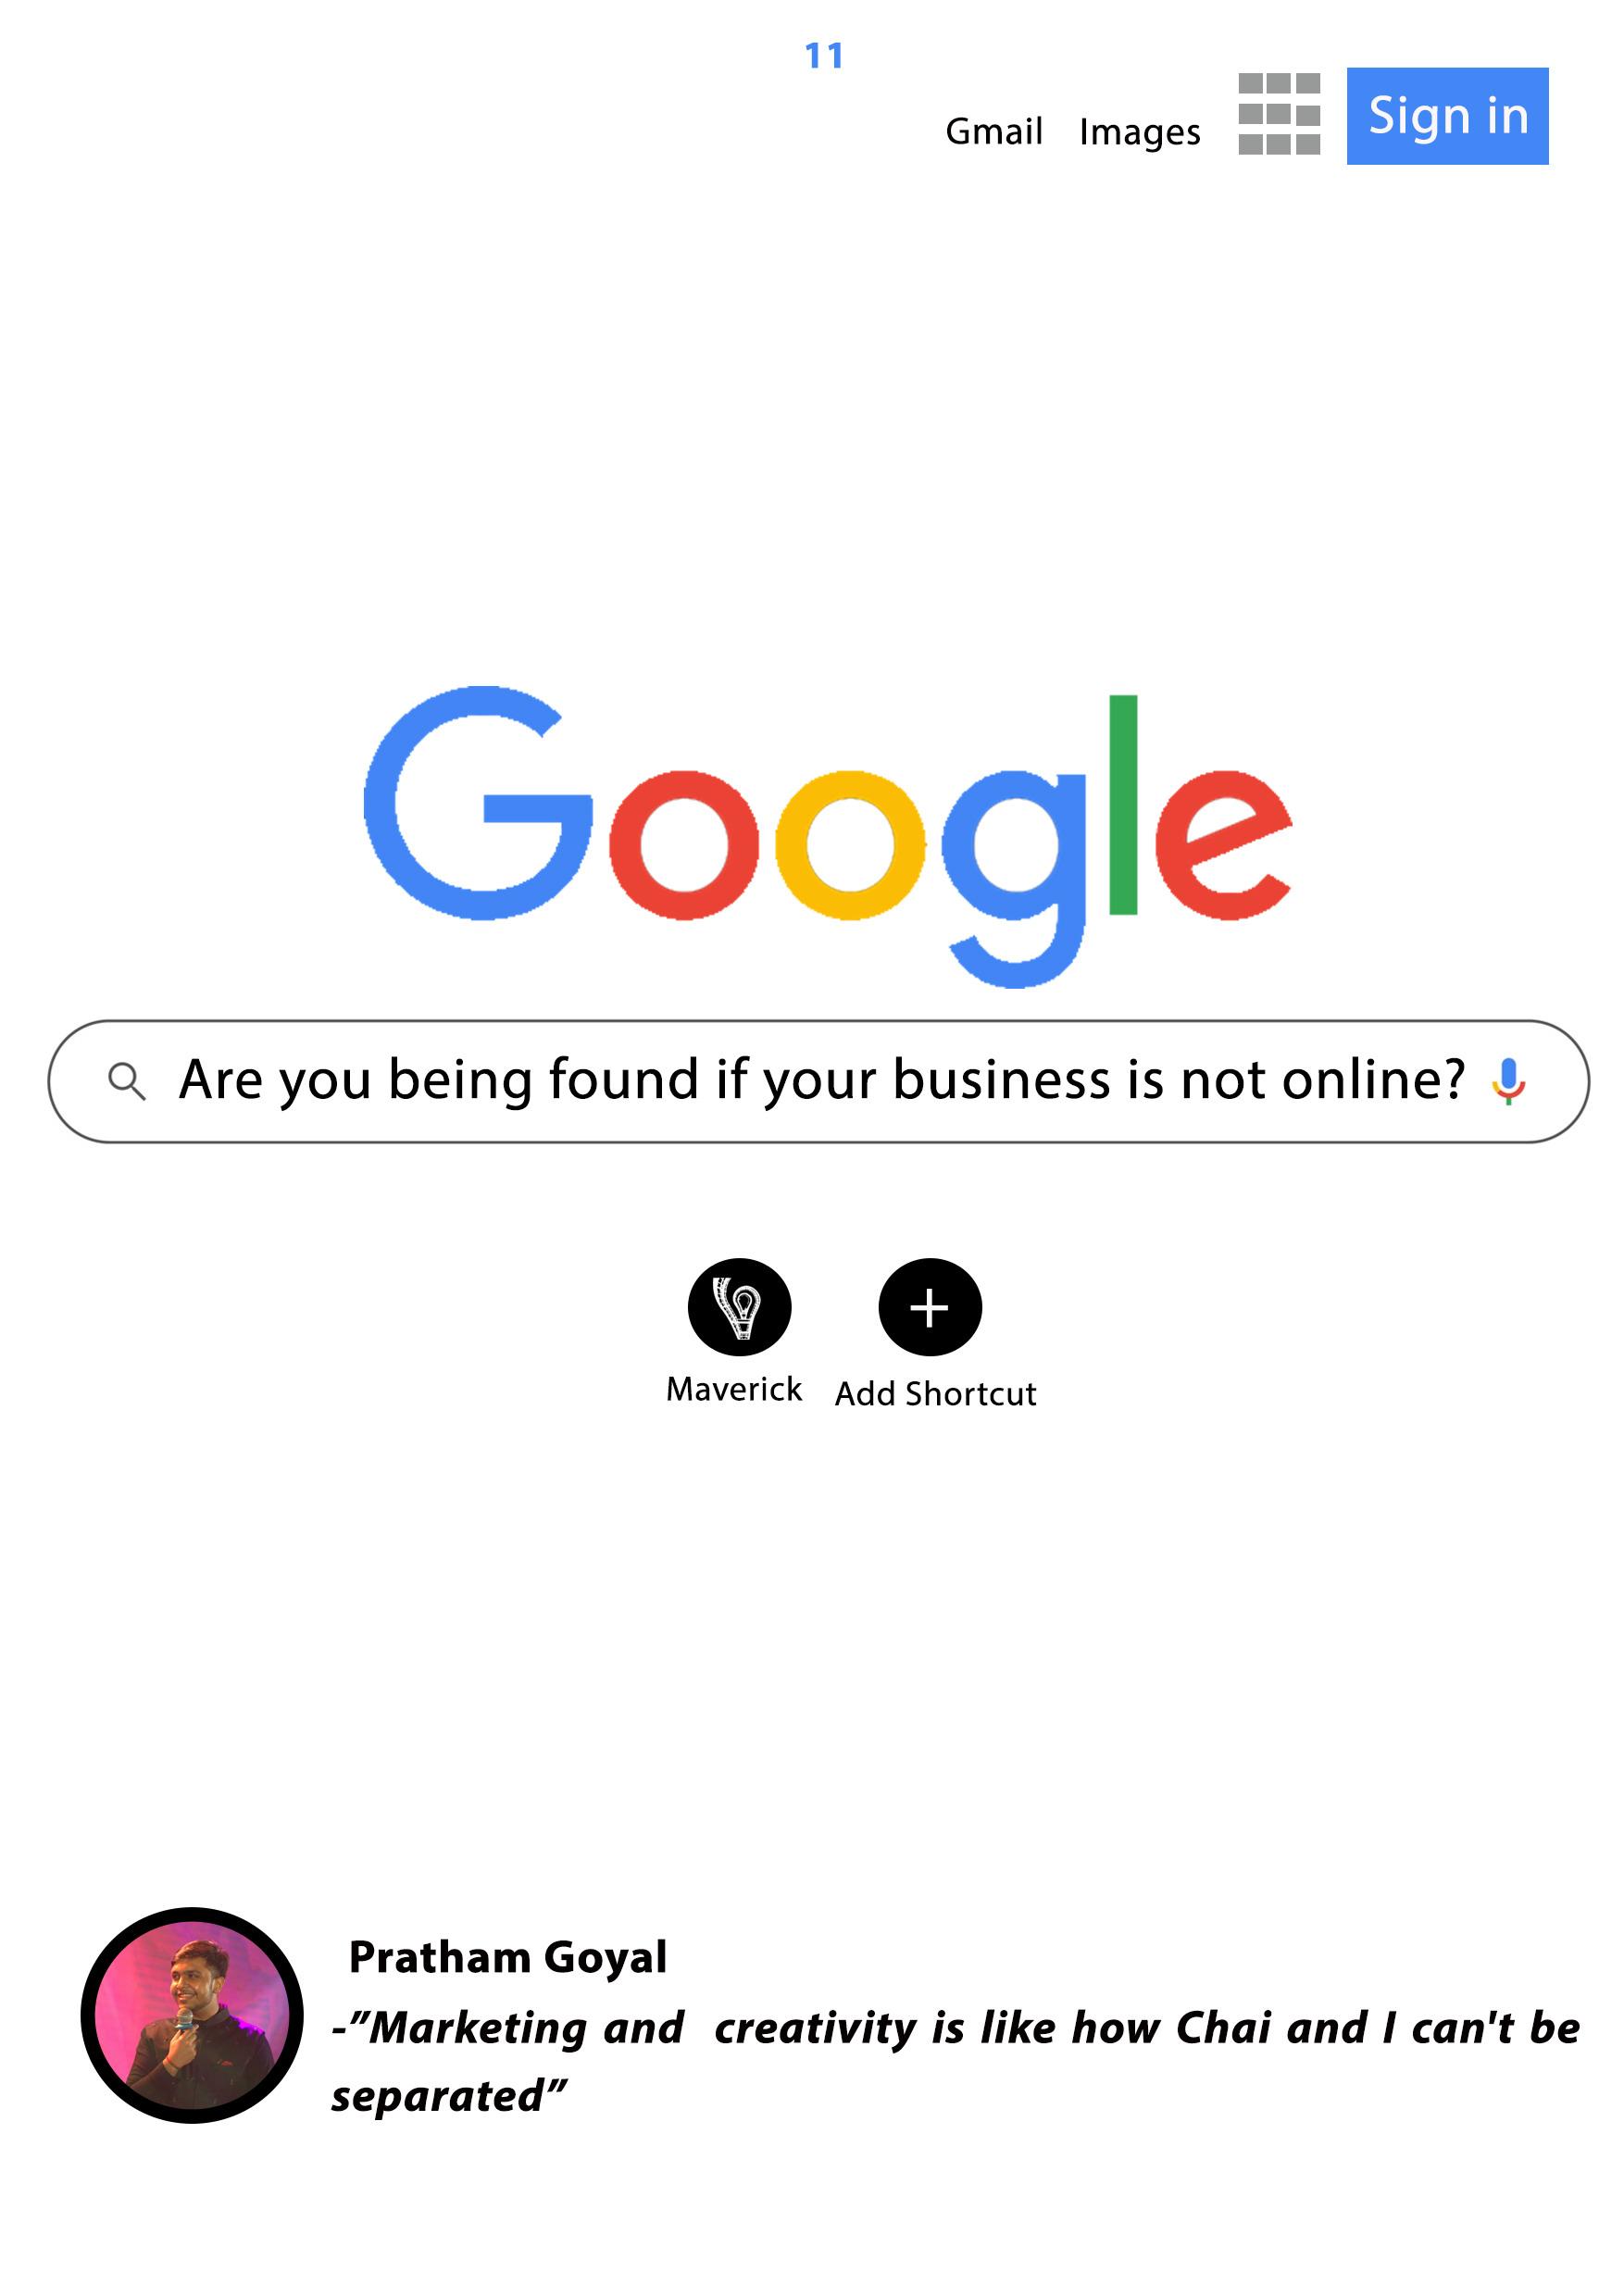Click the green letter l in the logo
This screenshot has height=2296, width=1624.
click(1123, 805)
